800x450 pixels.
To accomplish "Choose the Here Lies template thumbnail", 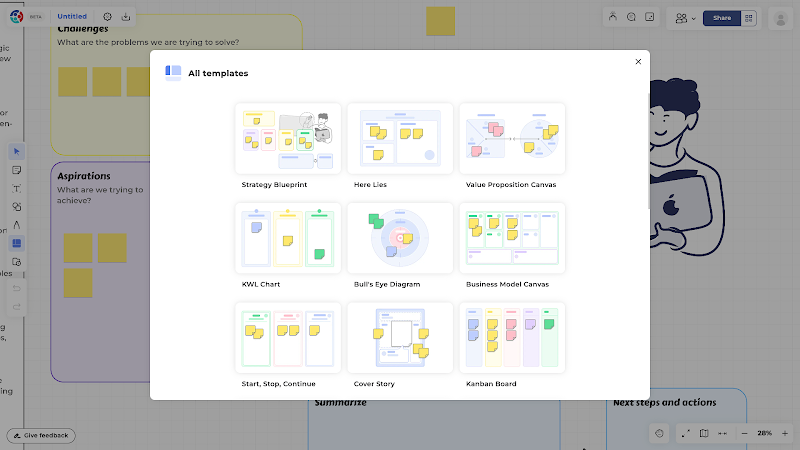I will (x=400, y=138).
